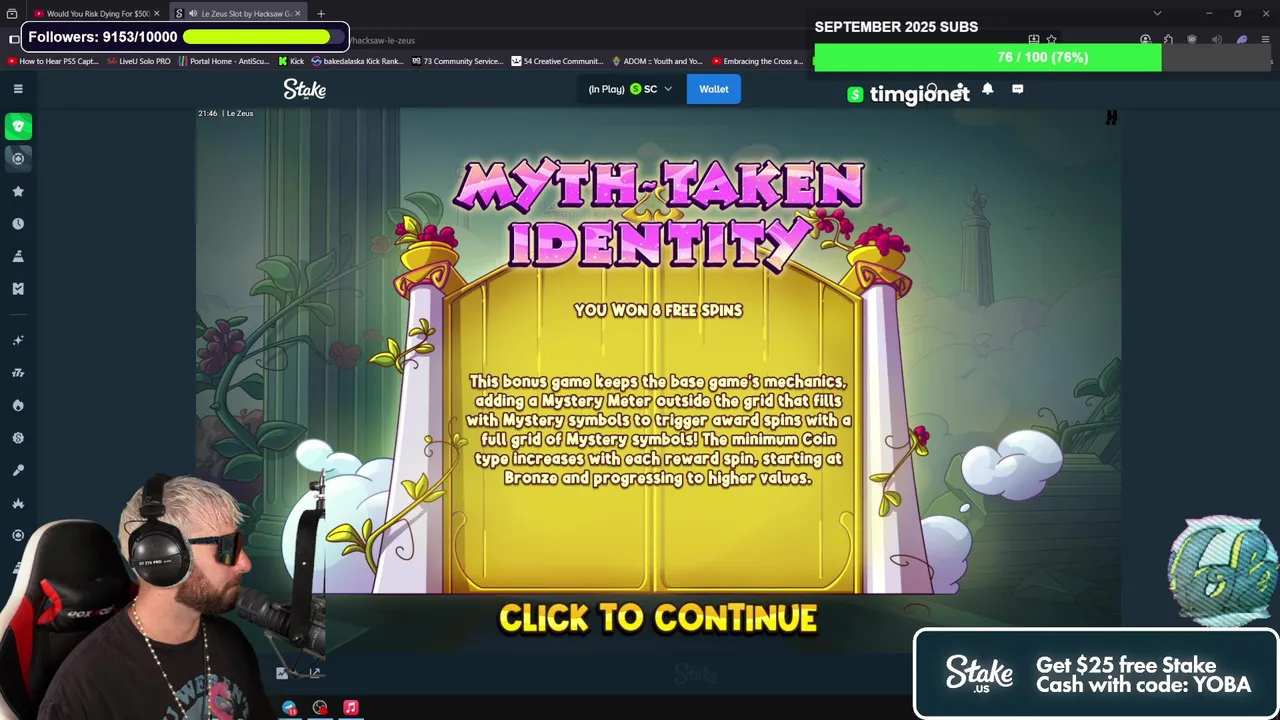Click the September 2025 Subs progress bar
This screenshot has height=720, width=1280.
[1042, 57]
